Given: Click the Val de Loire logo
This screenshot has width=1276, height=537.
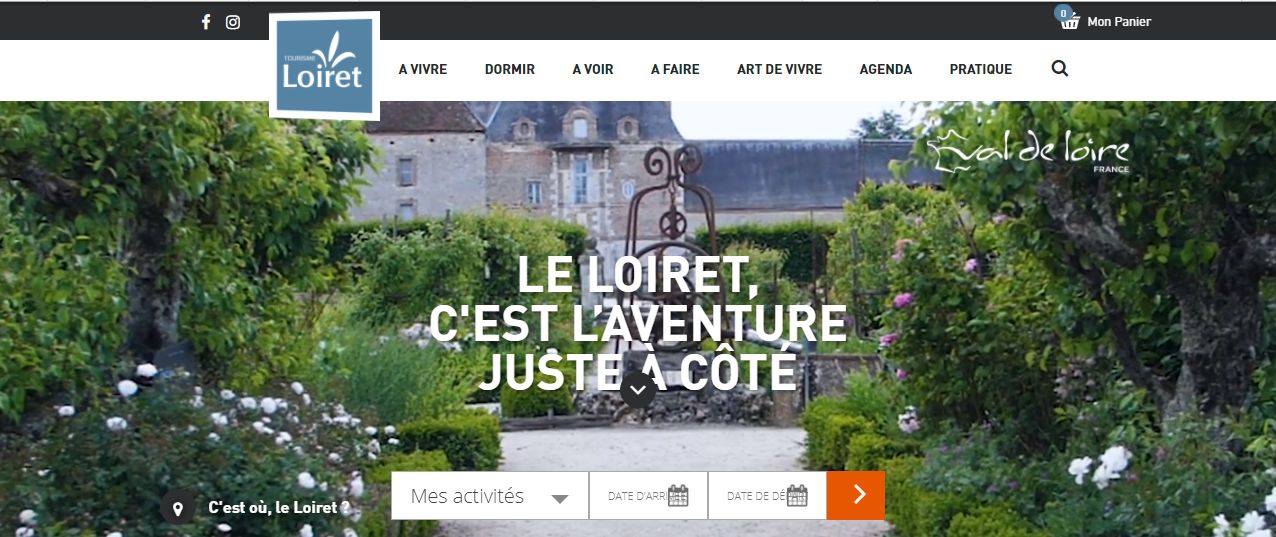Looking at the screenshot, I should pyautogui.click(x=1029, y=153).
